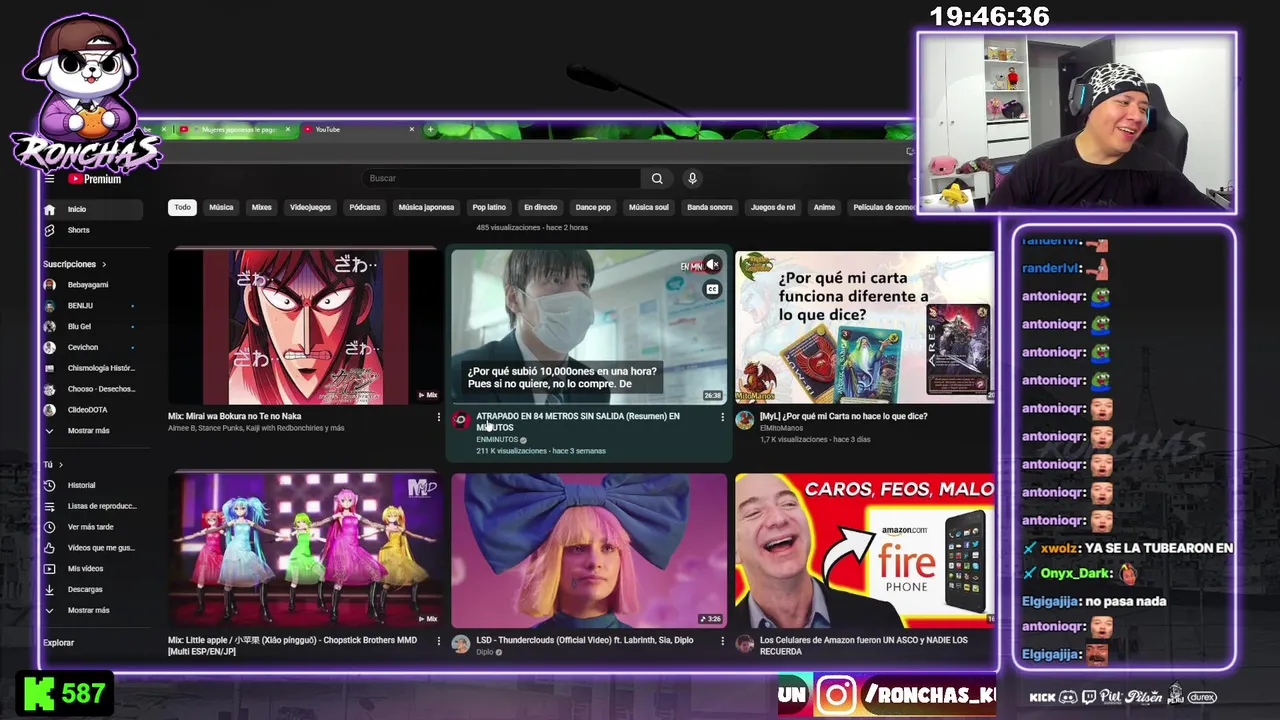
Task: Open title ATRAPADO EN 84 METROS SIN SALIDA
Action: click(x=577, y=422)
